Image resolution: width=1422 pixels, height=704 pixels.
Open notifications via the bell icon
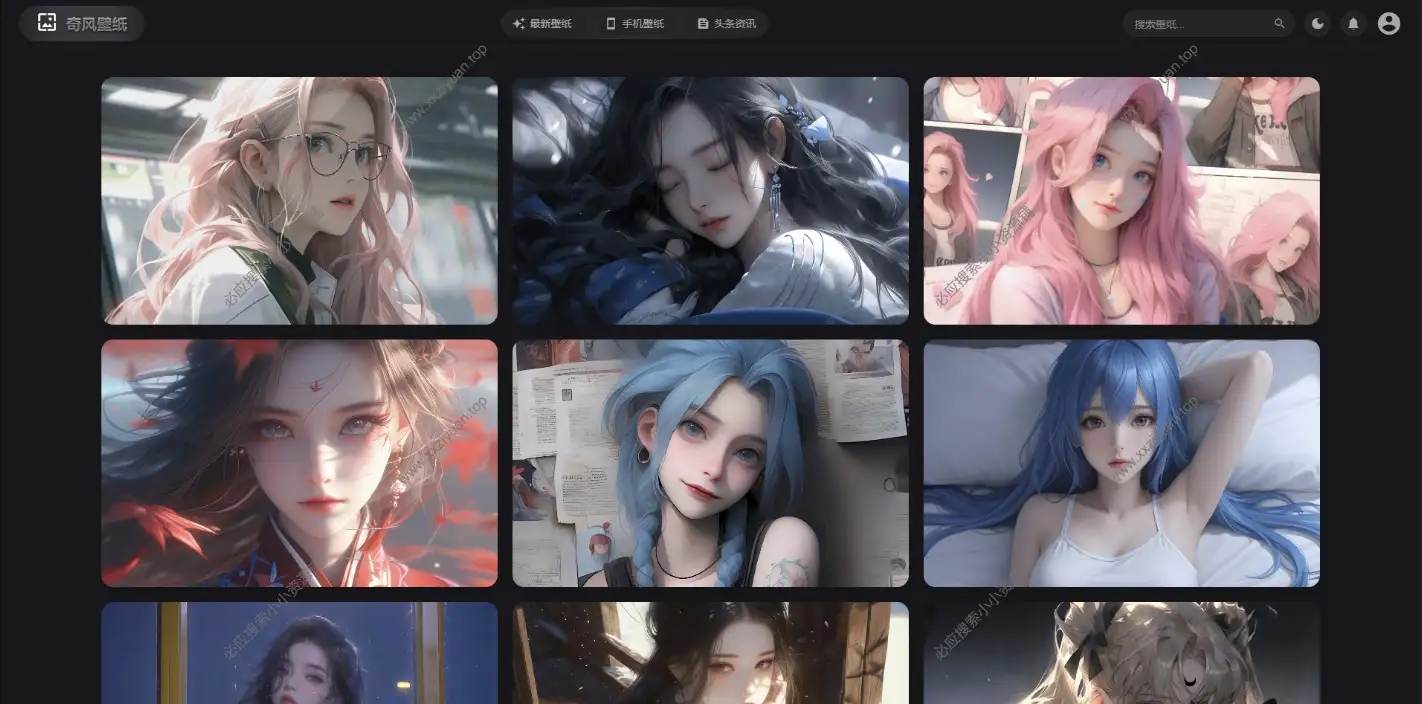(x=1353, y=23)
